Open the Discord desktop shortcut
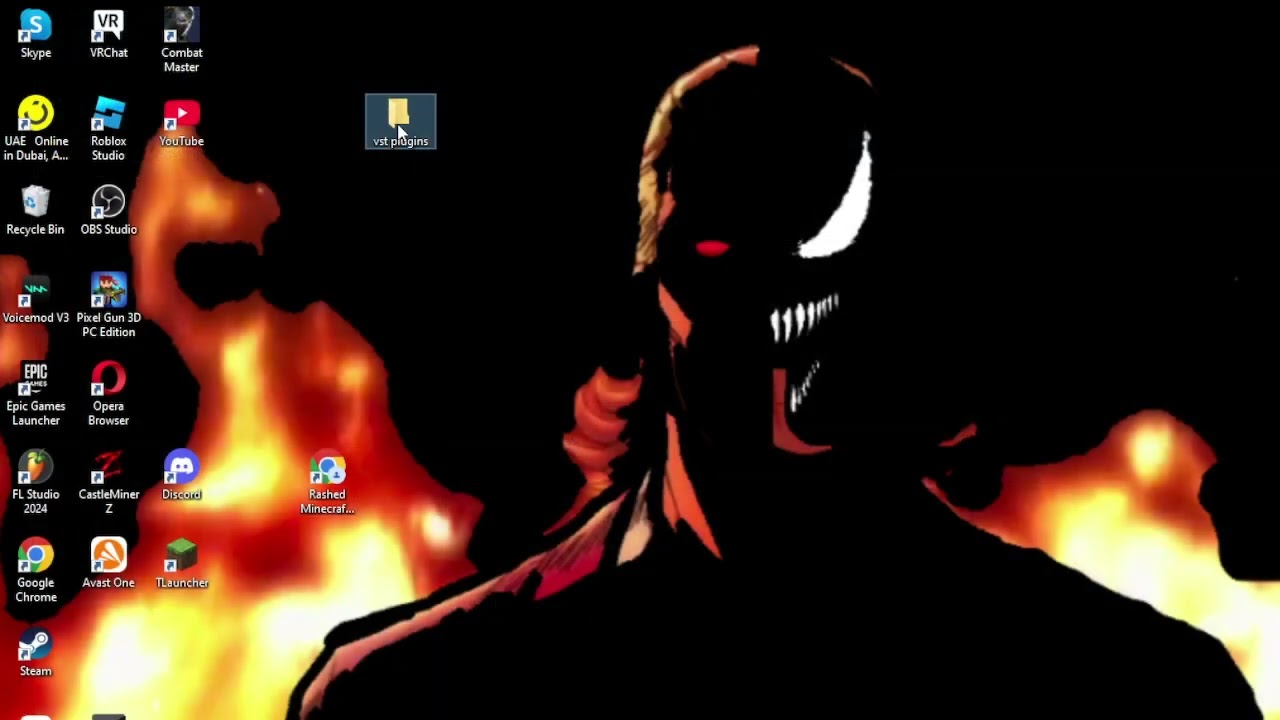This screenshot has height=720, width=1280. (181, 476)
